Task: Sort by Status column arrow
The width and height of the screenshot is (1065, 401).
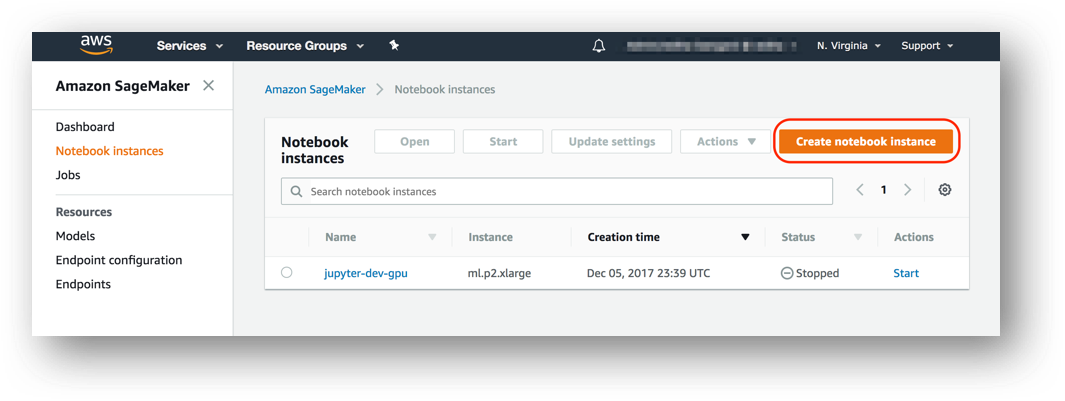Action: point(858,237)
